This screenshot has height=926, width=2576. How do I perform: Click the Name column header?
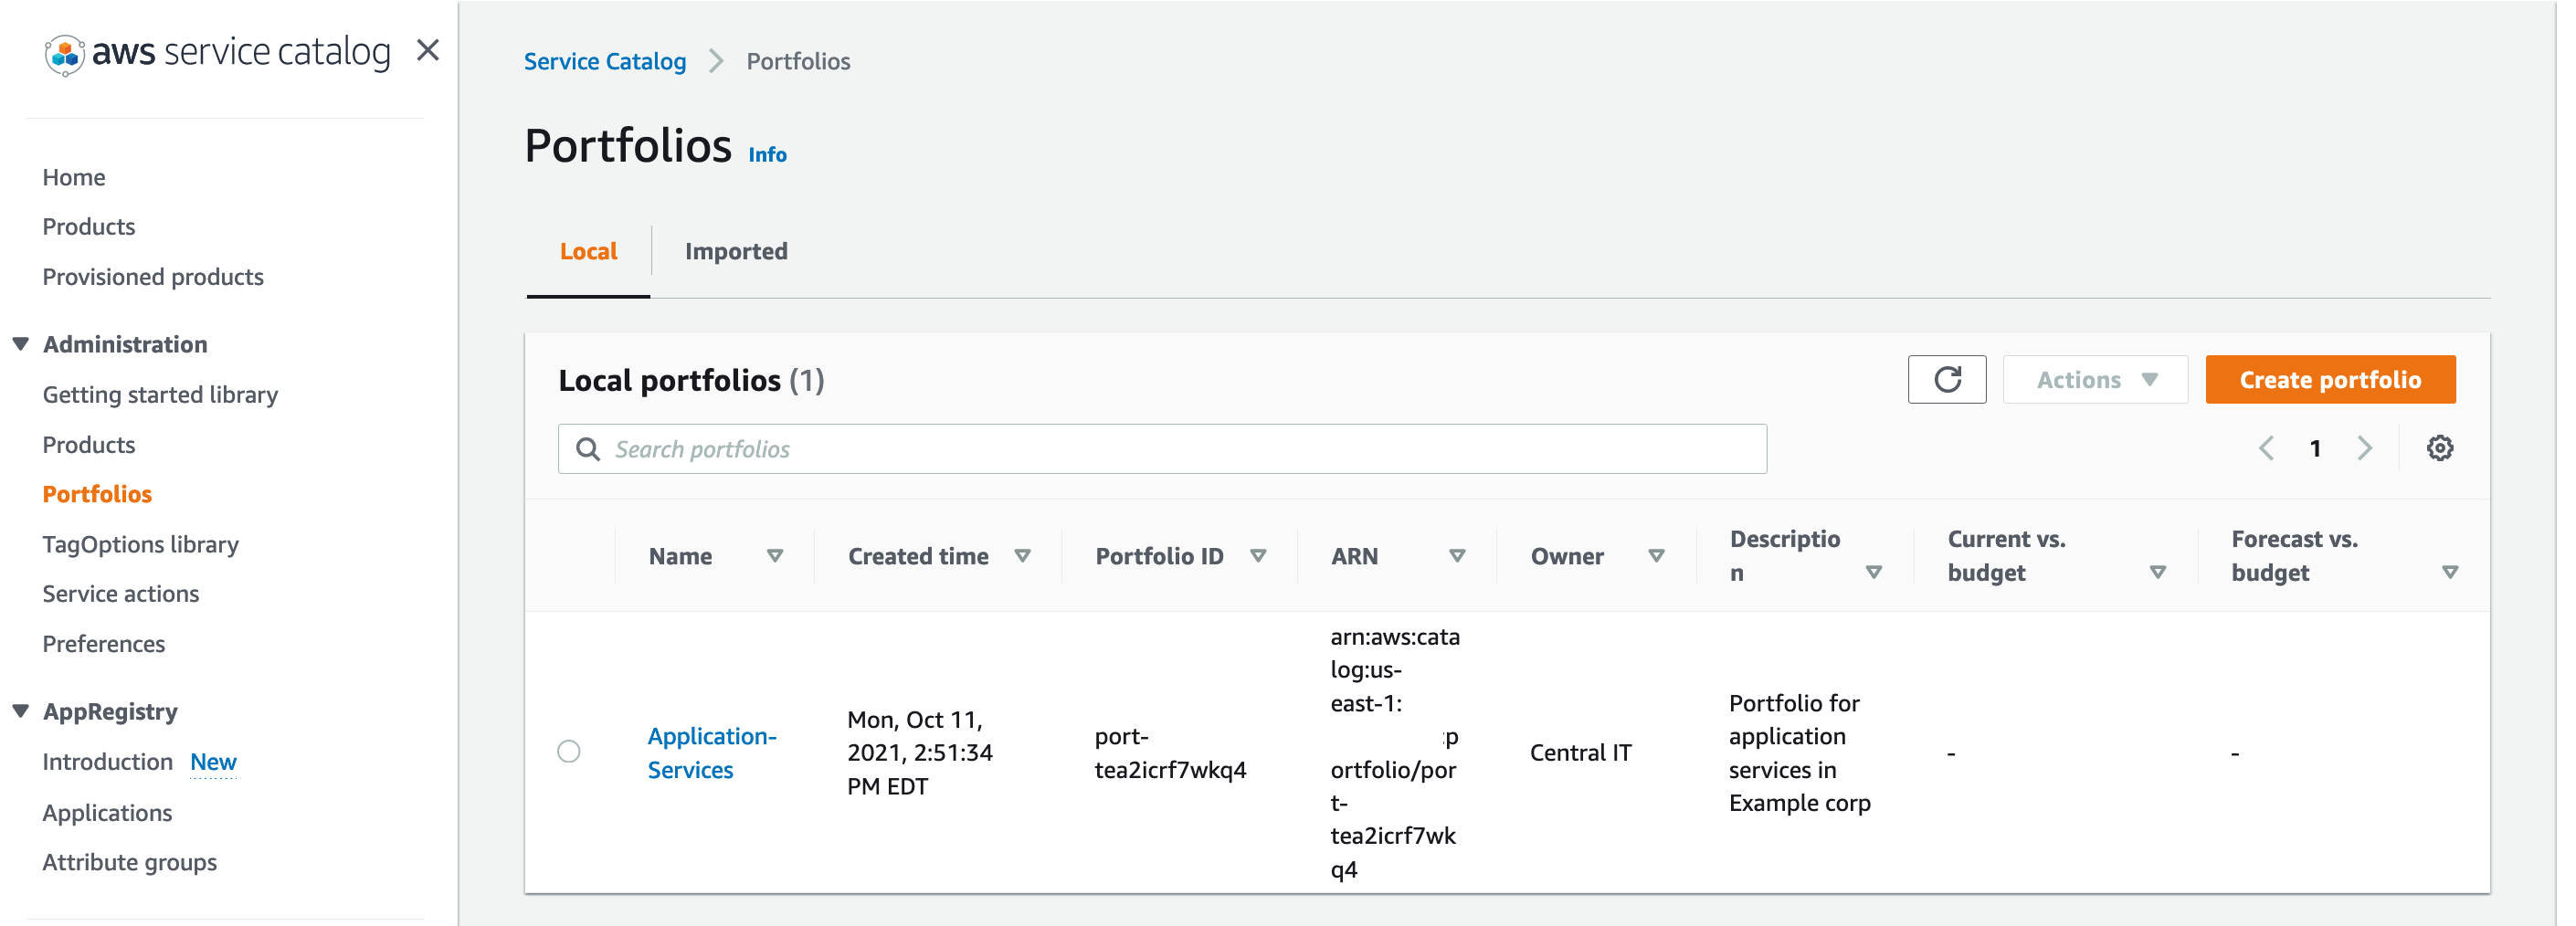(x=680, y=556)
